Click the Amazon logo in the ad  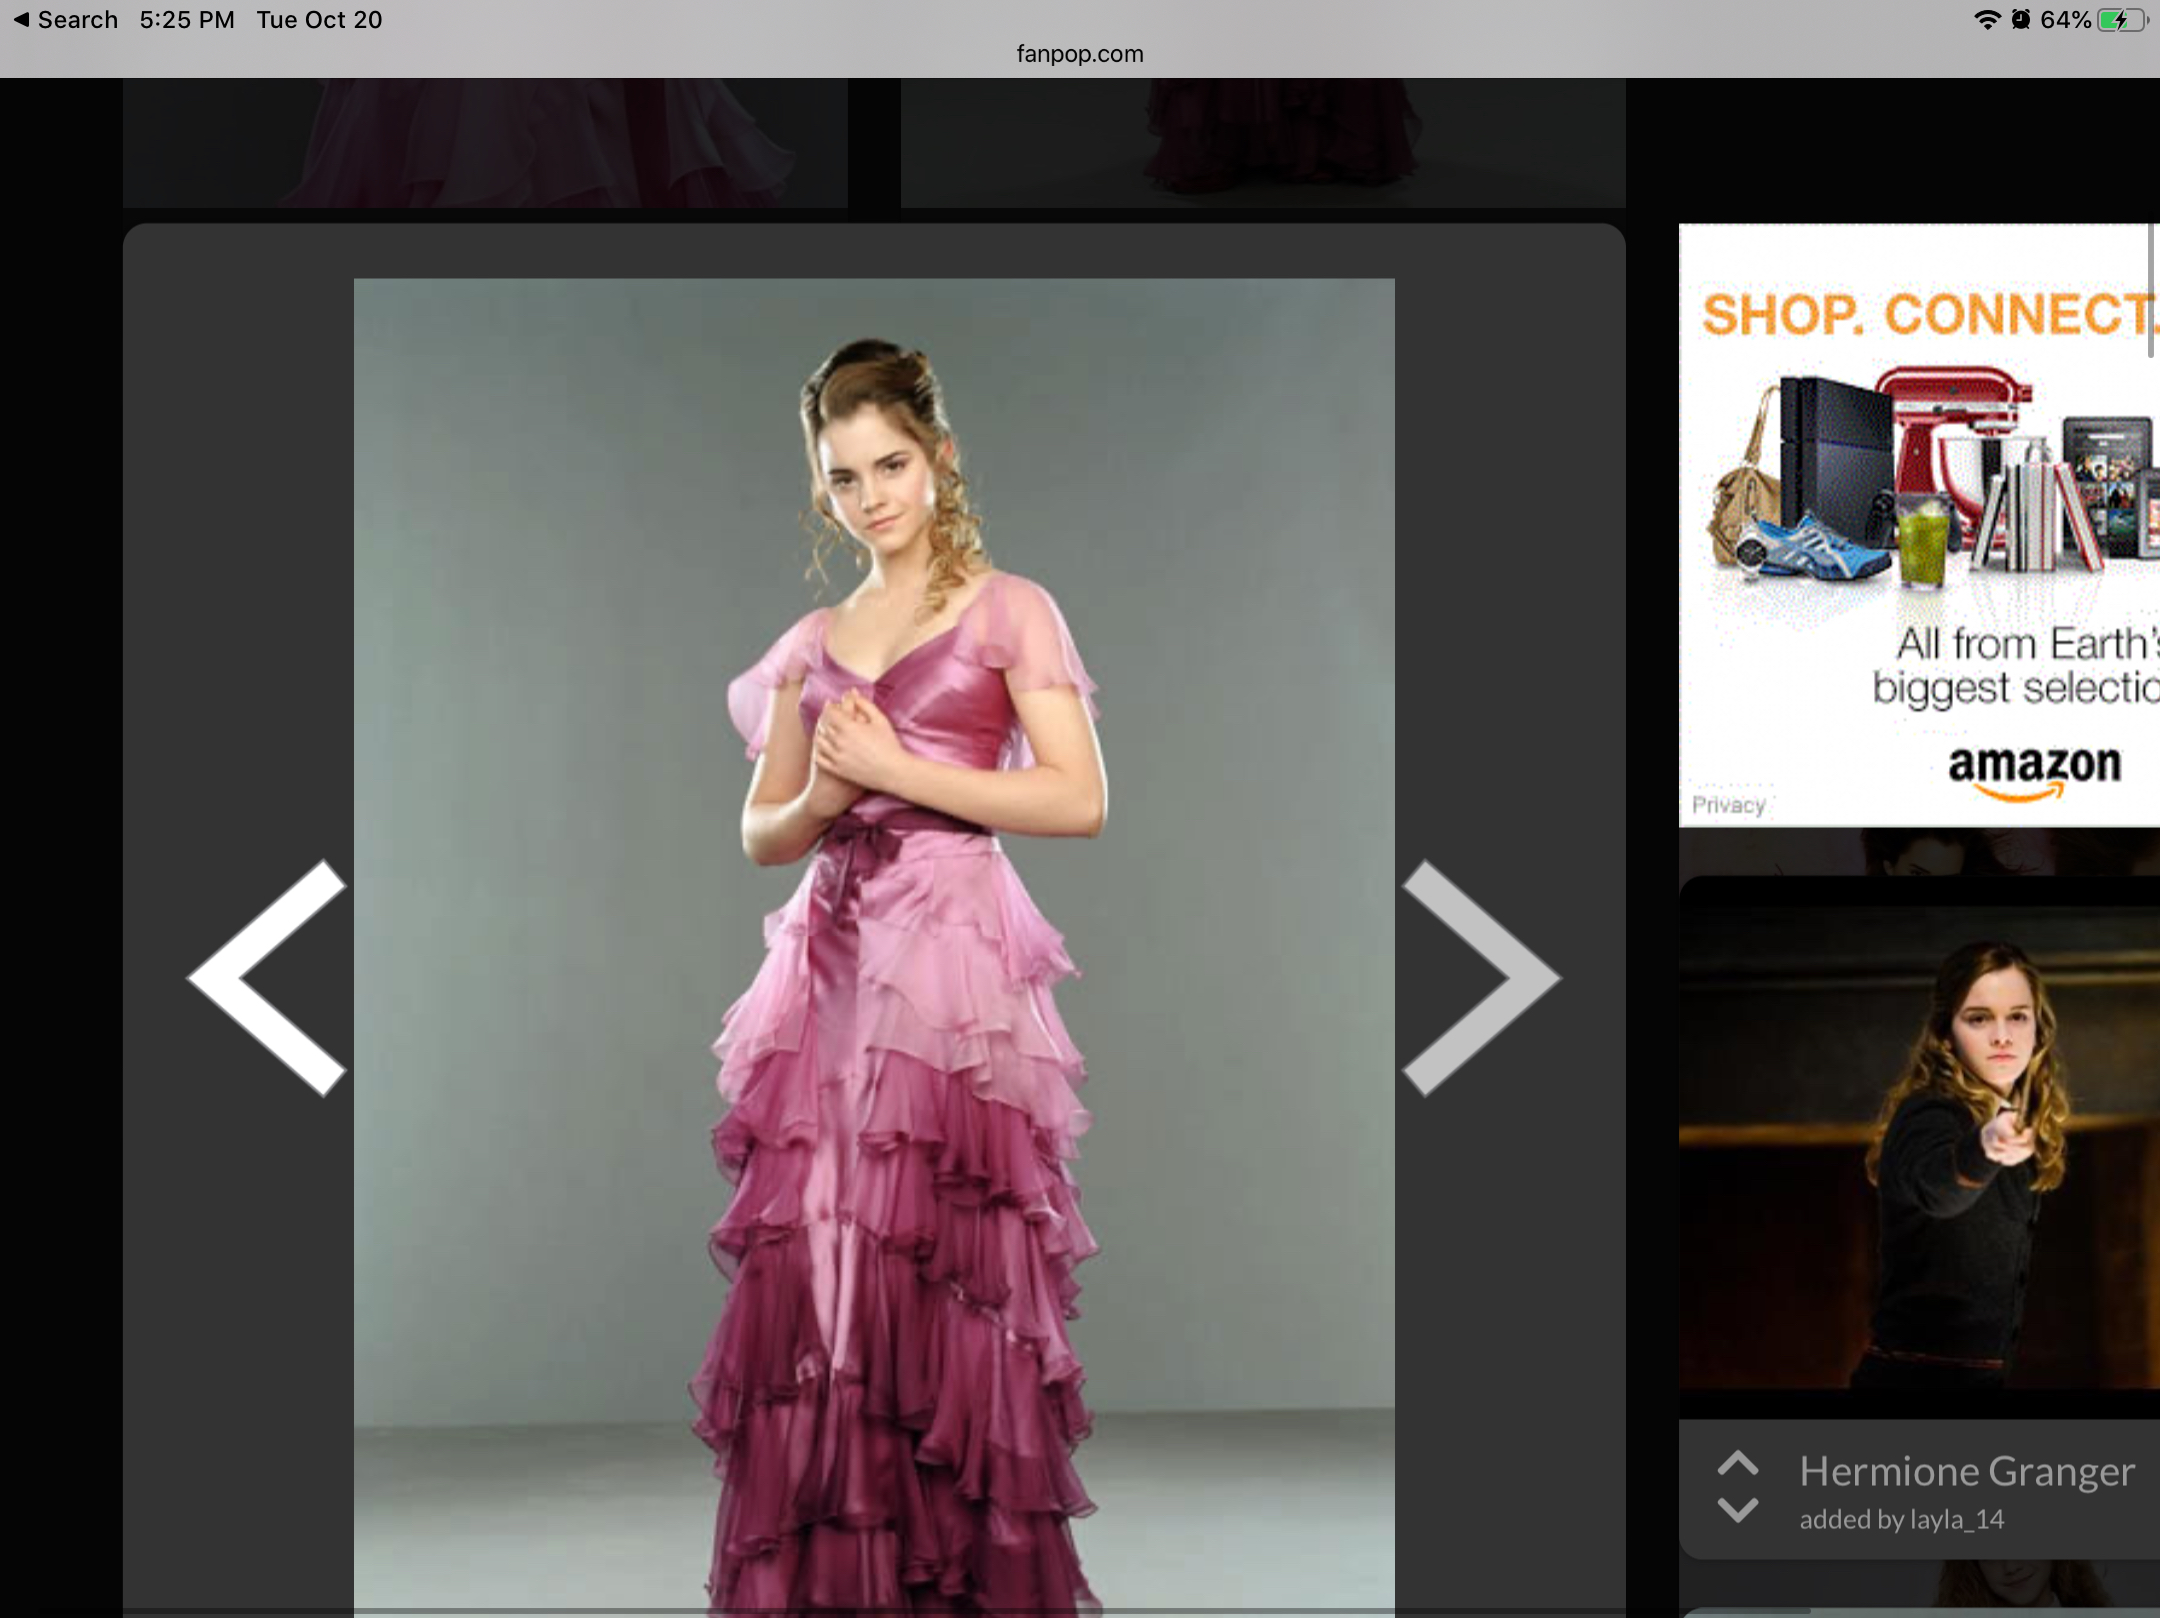(x=2034, y=770)
